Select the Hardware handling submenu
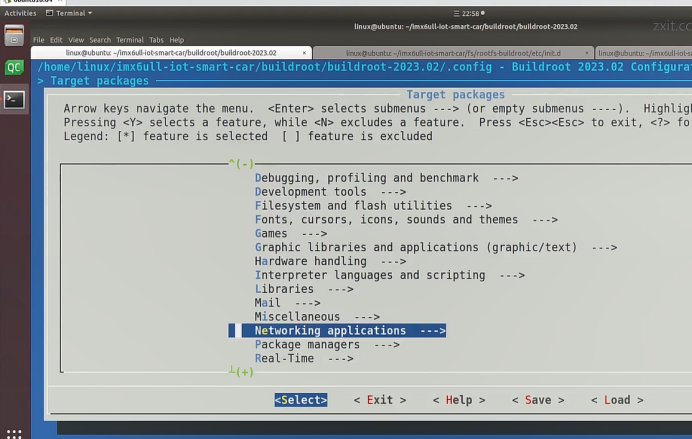 [330, 261]
